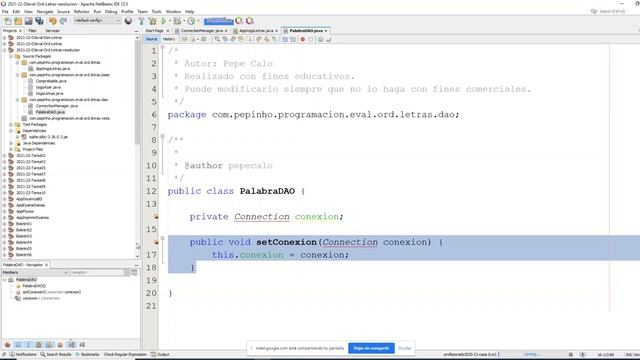The height and width of the screenshot is (360, 640).
Task: Click the Build Project hammer icon
Action: pos(141,21)
